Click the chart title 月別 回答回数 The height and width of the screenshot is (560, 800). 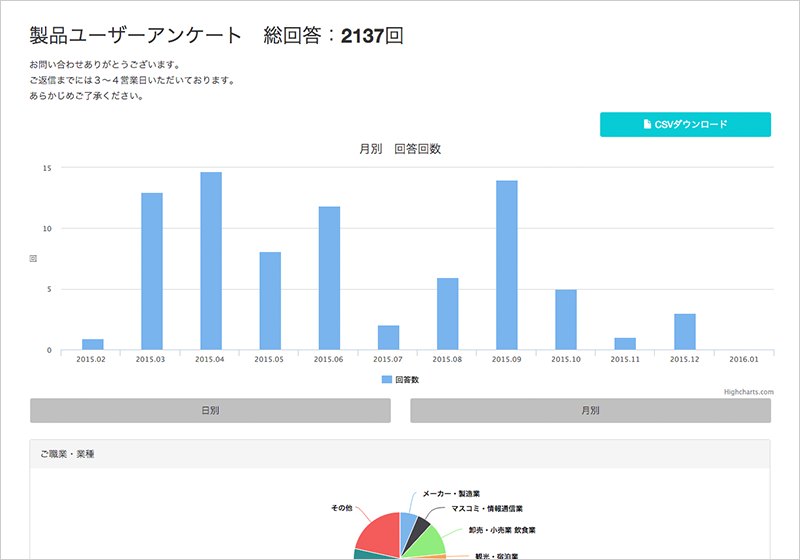click(x=400, y=149)
